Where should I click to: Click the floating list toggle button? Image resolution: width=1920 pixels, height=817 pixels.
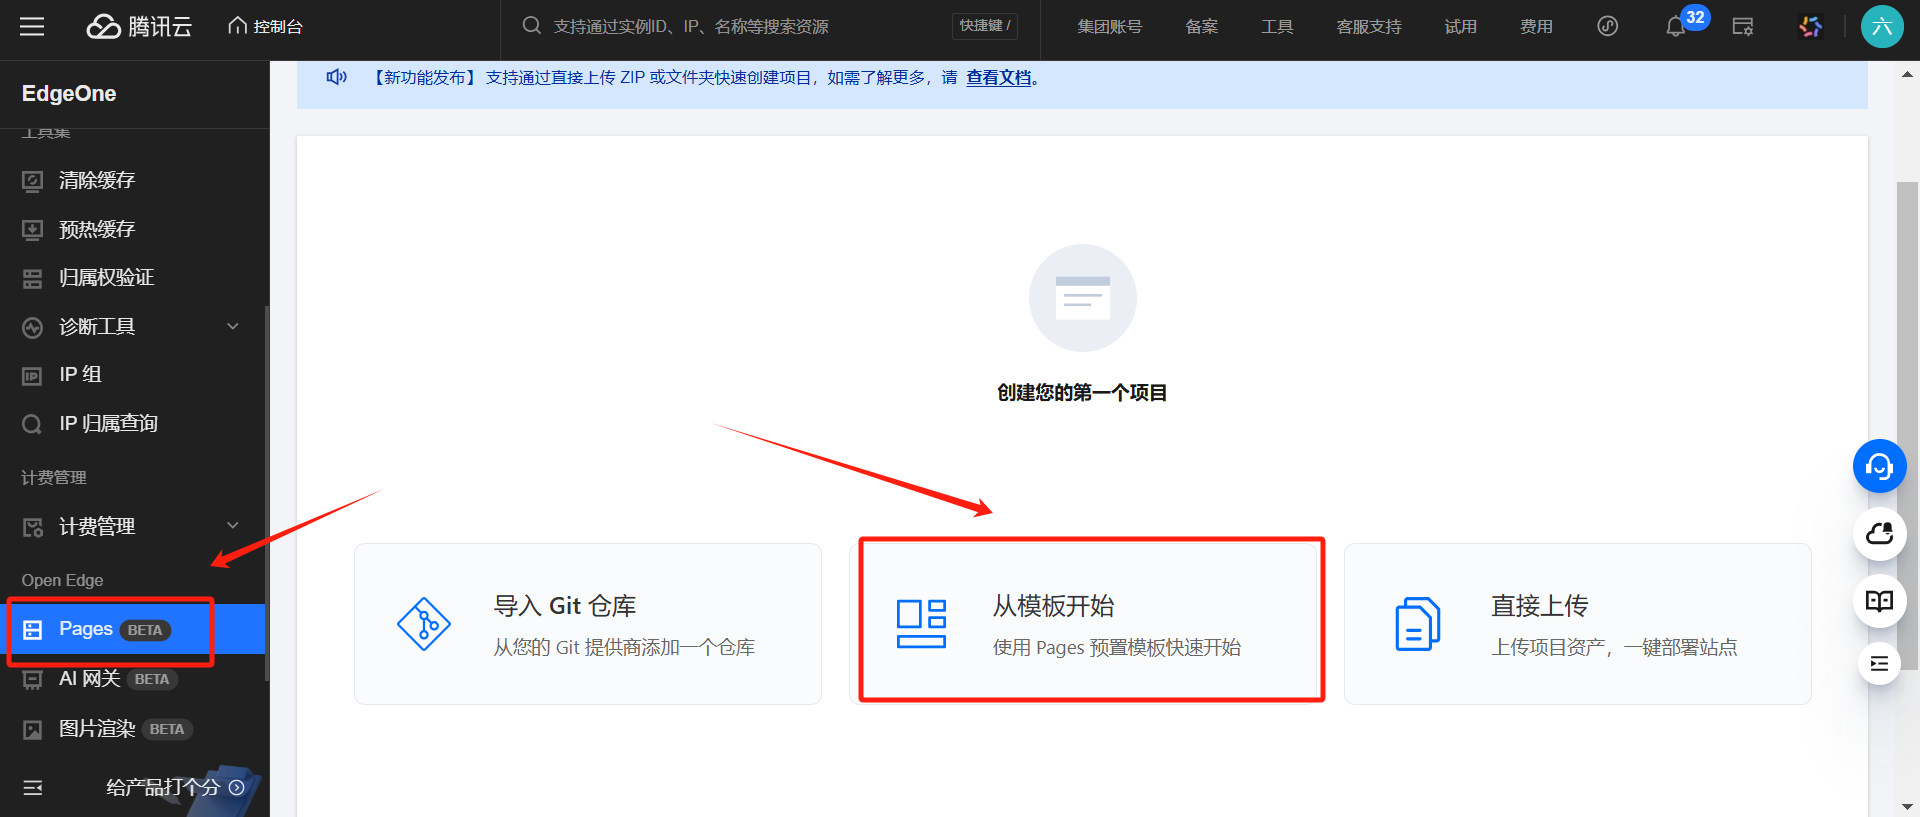1880,664
